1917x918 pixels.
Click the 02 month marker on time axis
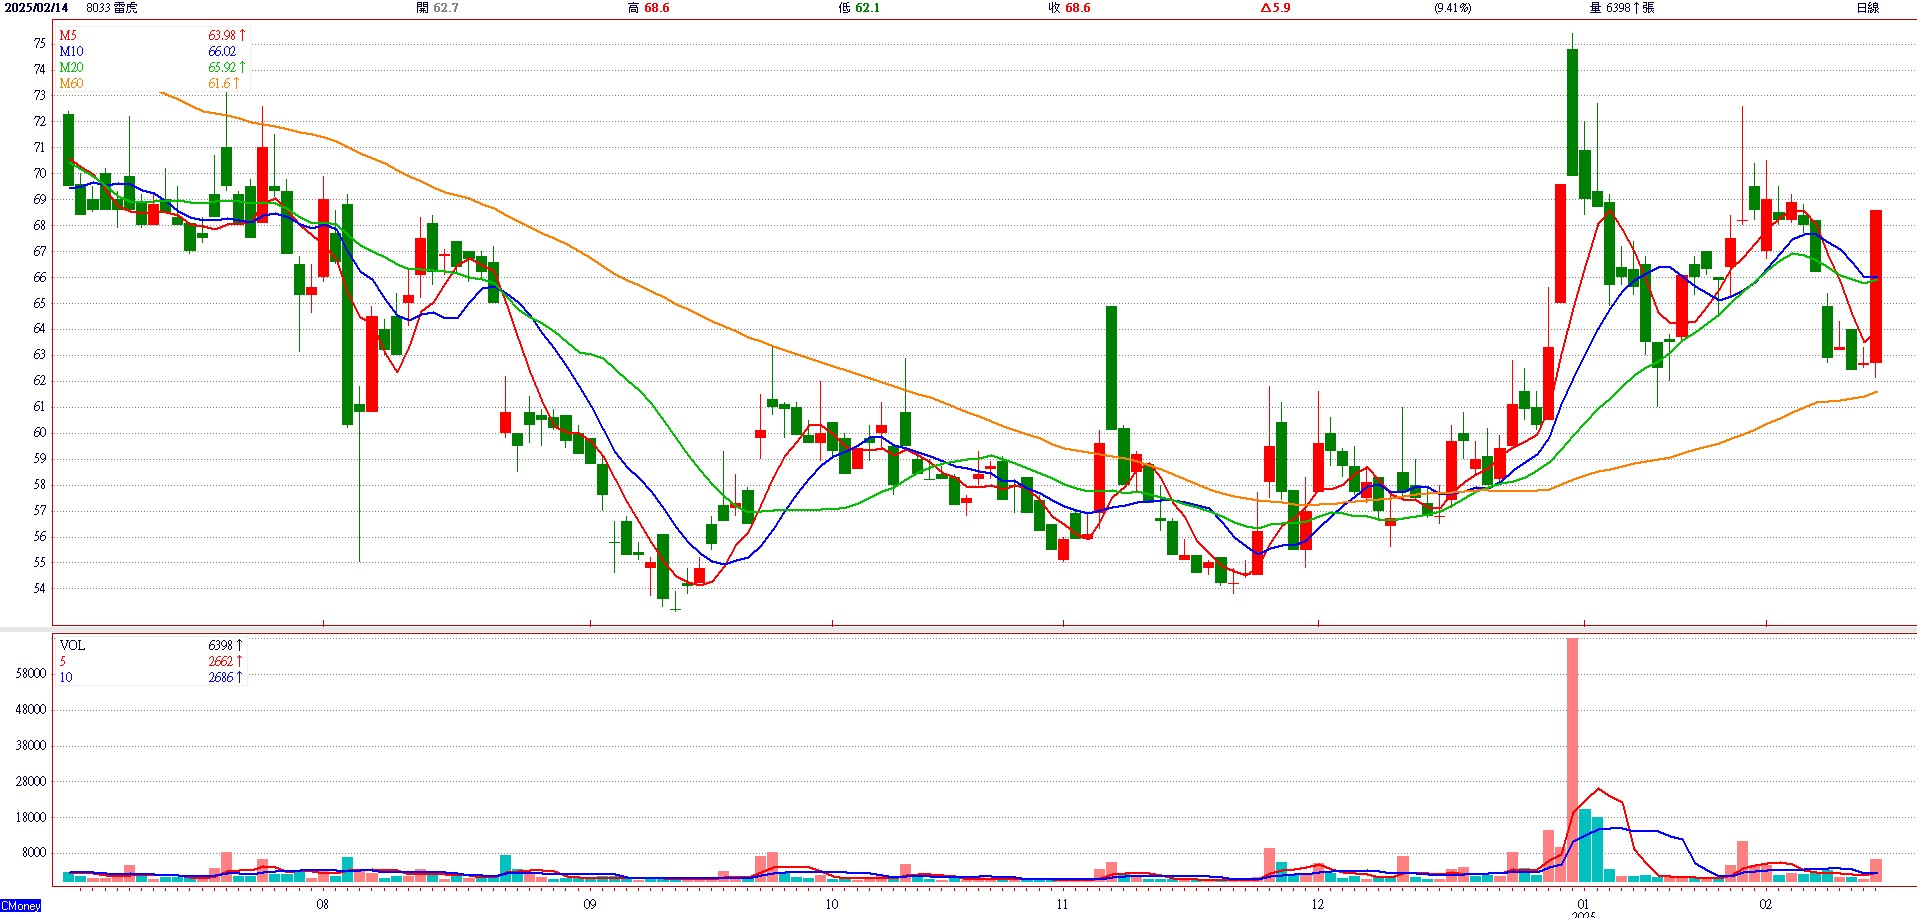pyautogui.click(x=1766, y=905)
